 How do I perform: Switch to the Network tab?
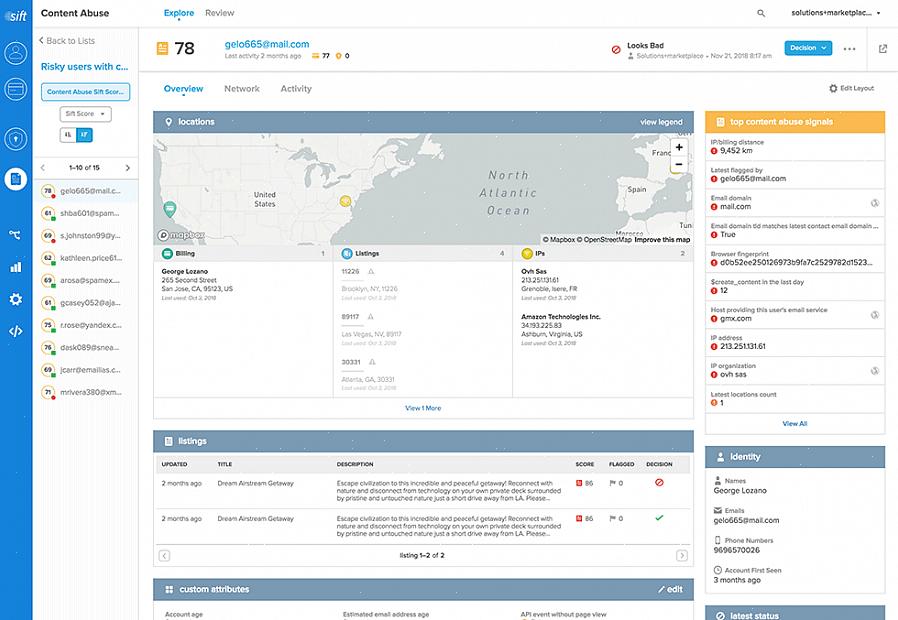coord(242,89)
